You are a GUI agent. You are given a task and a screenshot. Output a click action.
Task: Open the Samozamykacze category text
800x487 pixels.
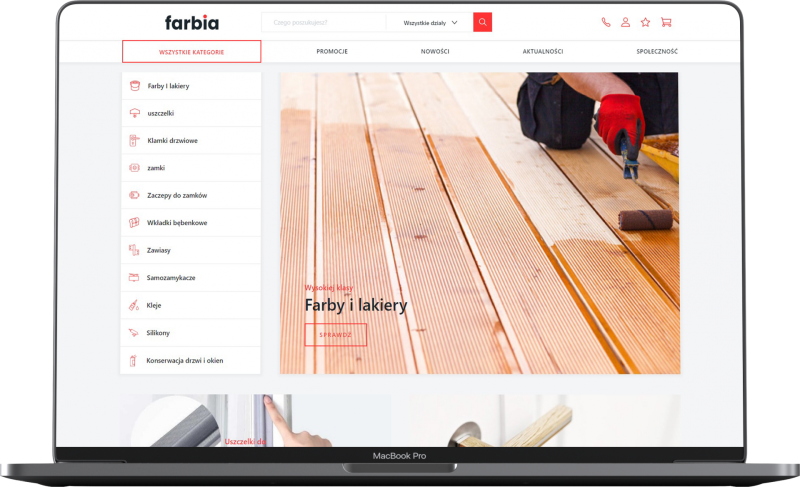pos(171,278)
